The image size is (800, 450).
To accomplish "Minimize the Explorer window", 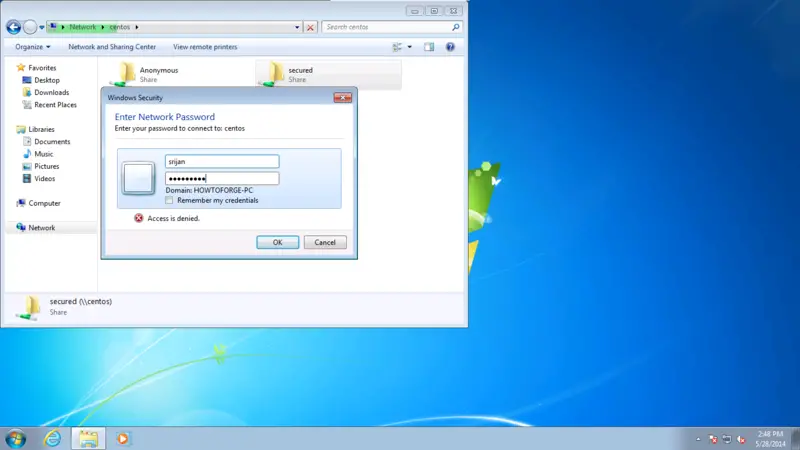I will tap(414, 11).
